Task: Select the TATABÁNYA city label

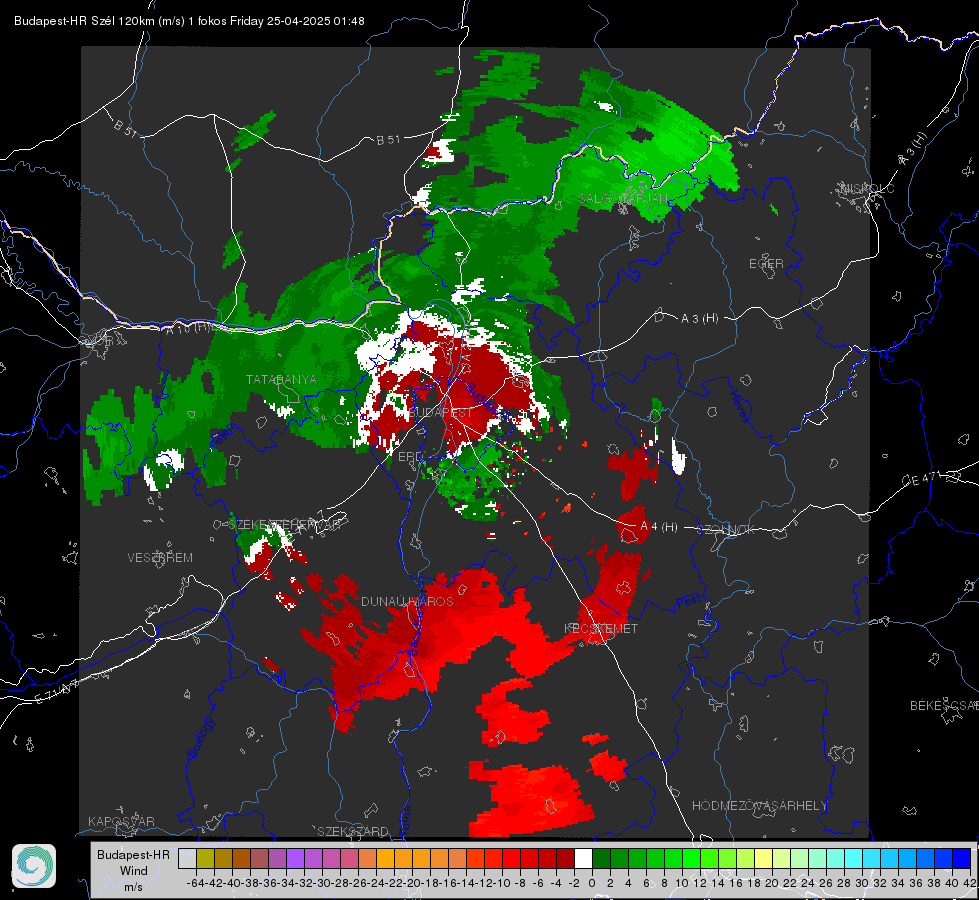Action: pos(281,380)
